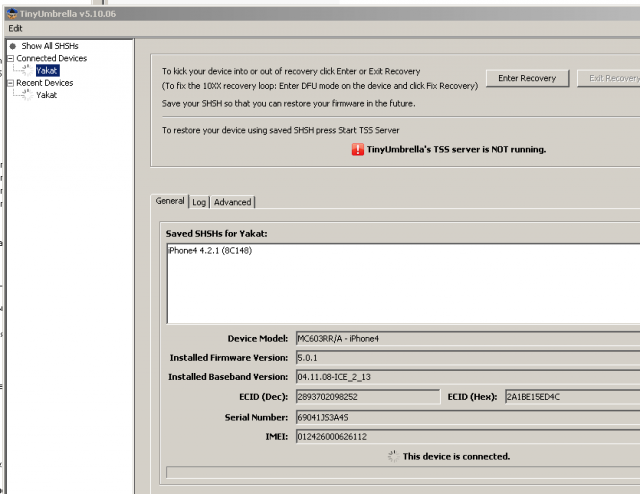Viewport: 640px width, 494px height.
Task: Click the ECID (Hex) field
Action: tap(572, 396)
